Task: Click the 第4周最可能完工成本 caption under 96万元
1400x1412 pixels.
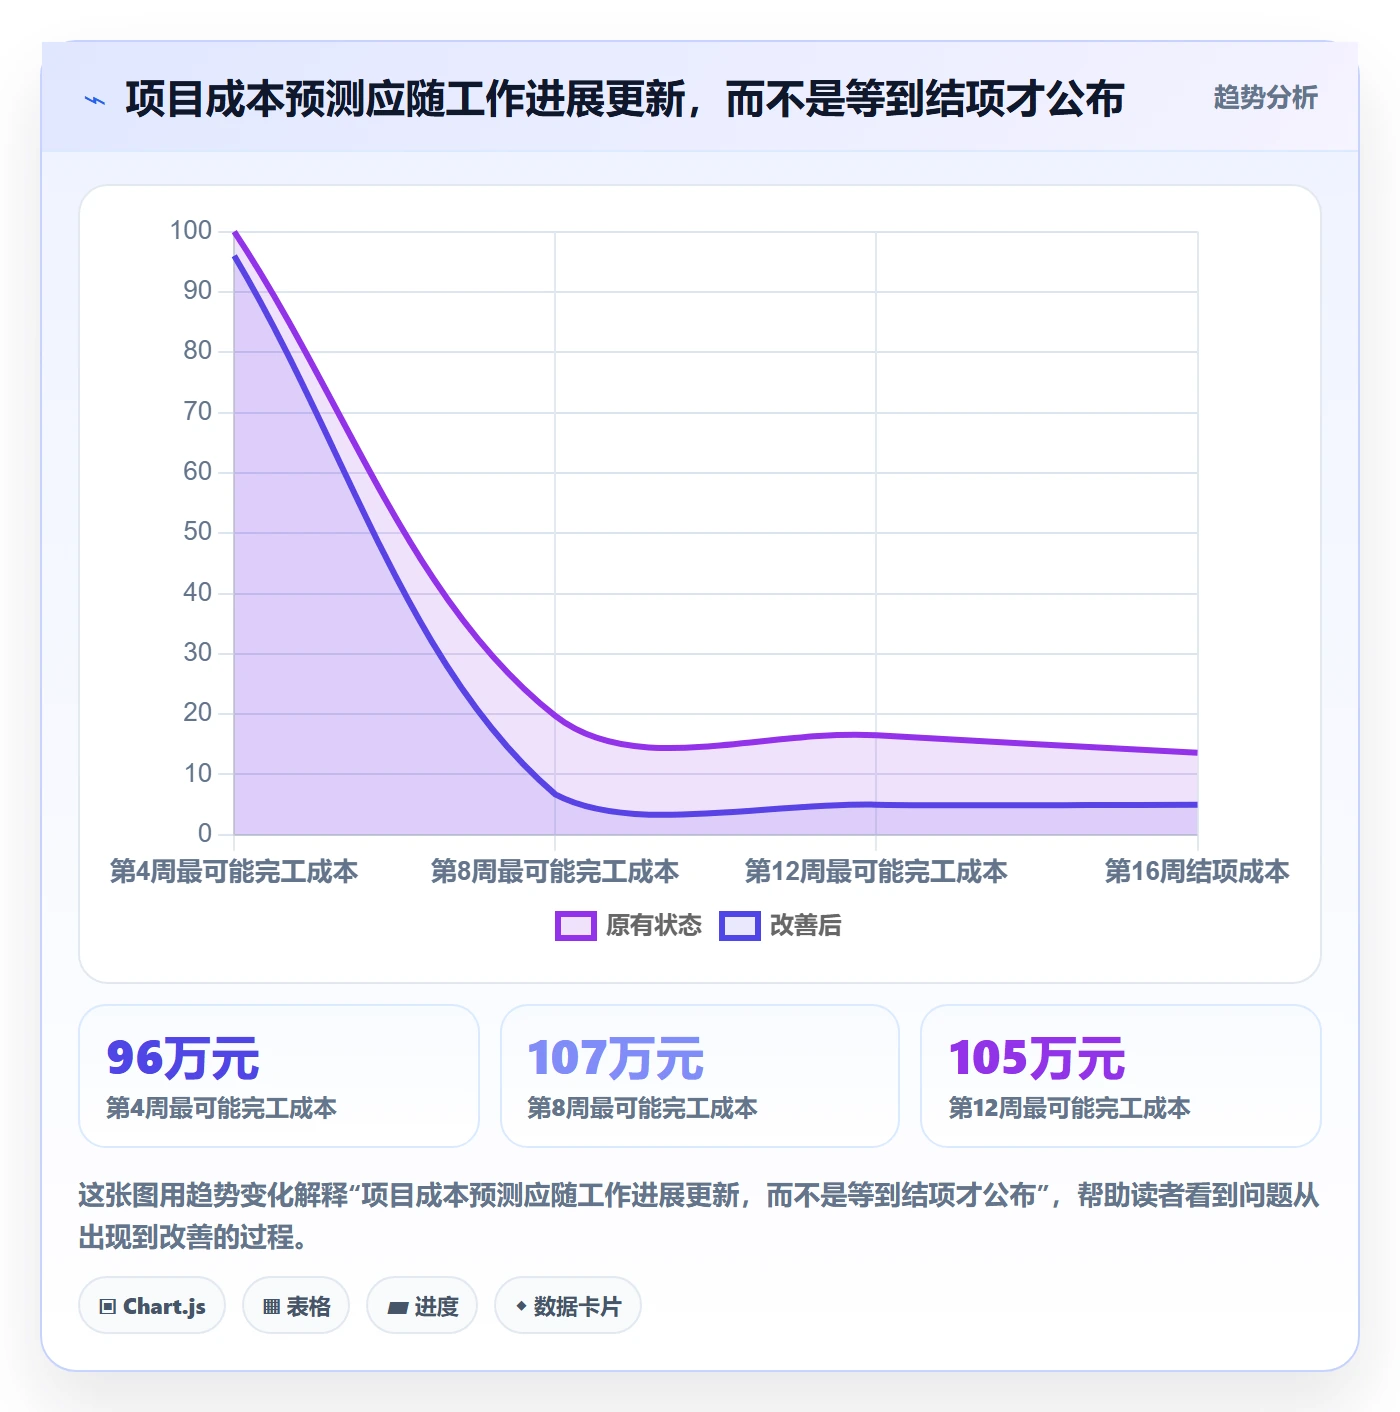Action: pos(222,1108)
